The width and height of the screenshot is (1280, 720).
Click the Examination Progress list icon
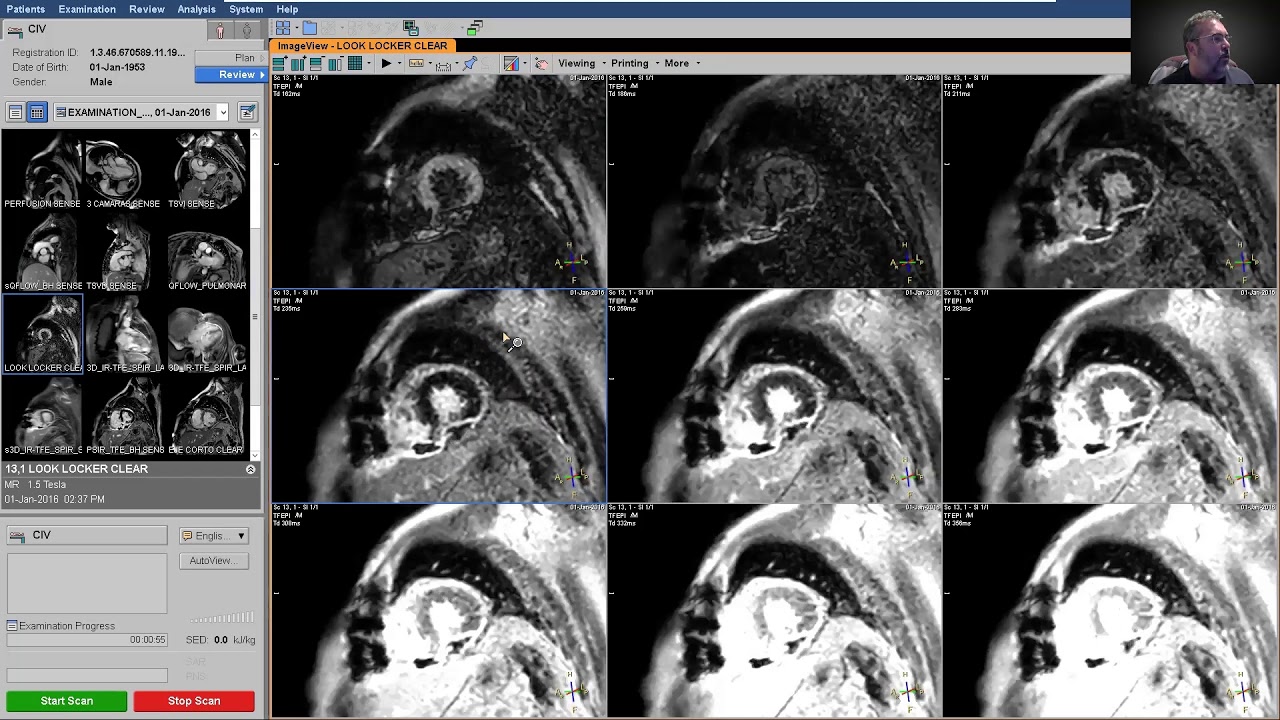(x=12, y=626)
